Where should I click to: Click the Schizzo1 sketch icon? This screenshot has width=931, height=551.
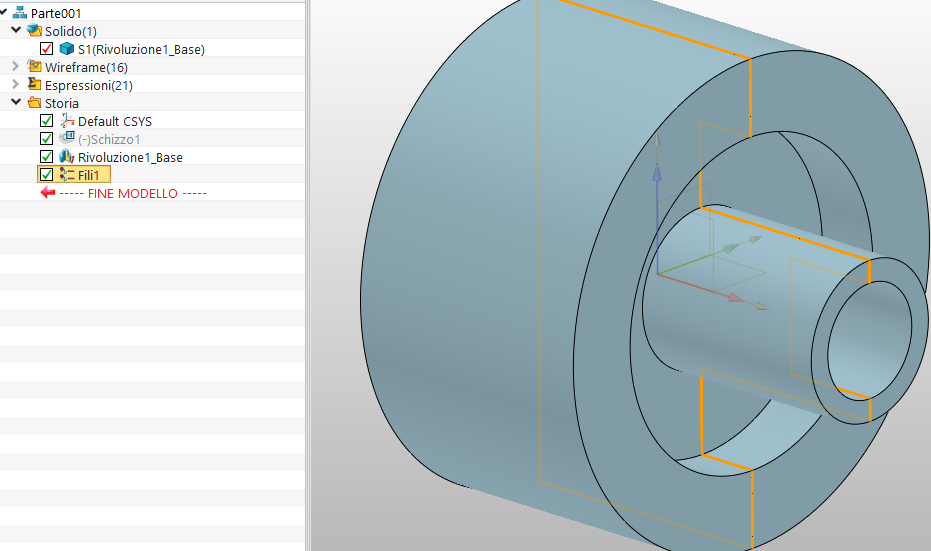pos(67,139)
